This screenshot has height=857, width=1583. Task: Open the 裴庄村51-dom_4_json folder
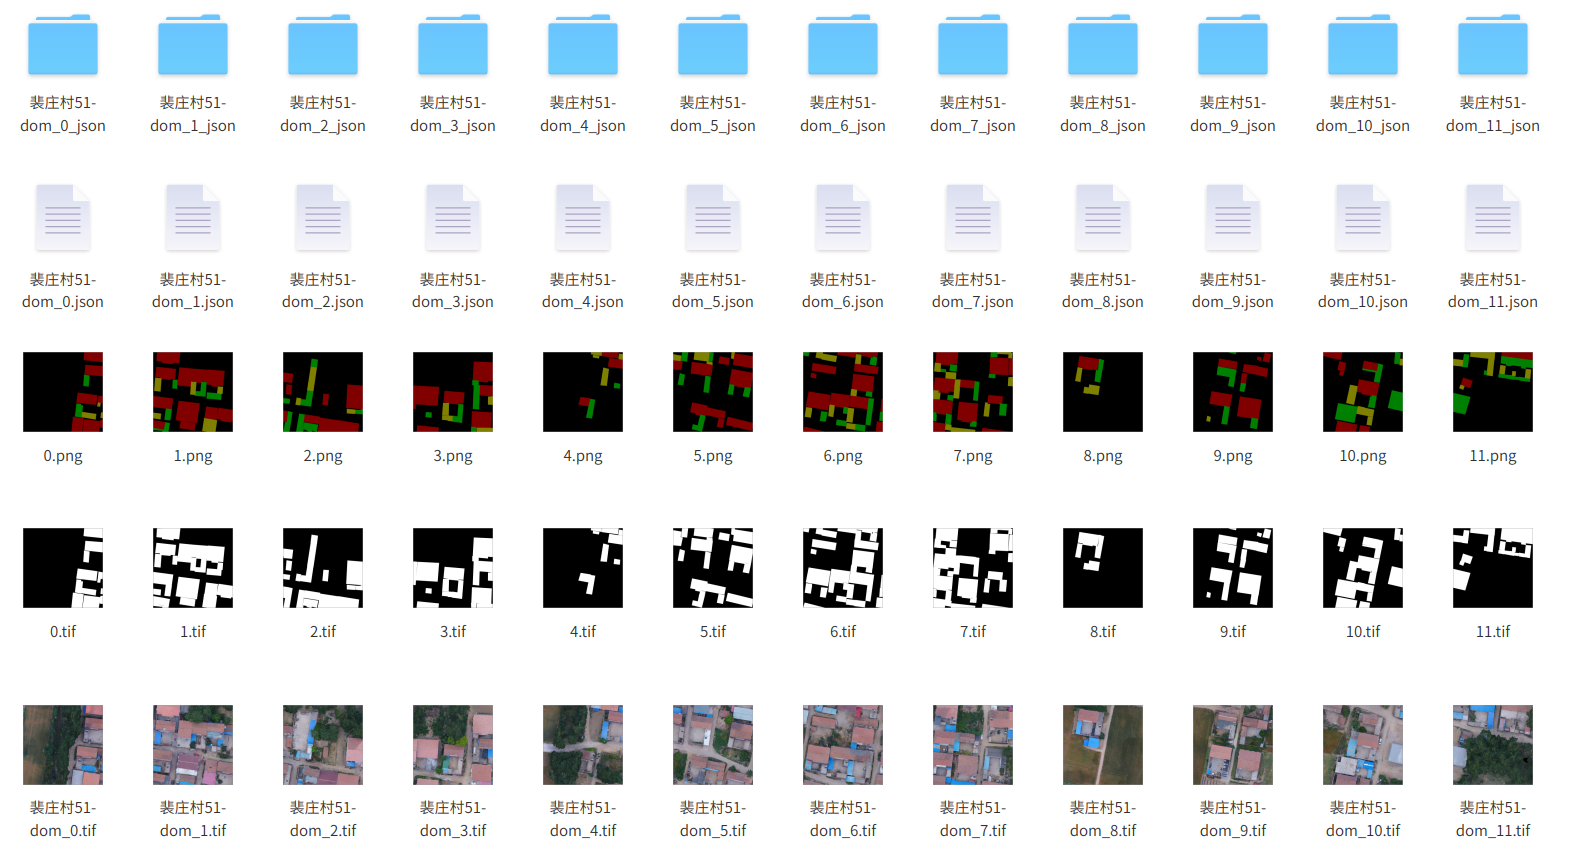click(583, 45)
